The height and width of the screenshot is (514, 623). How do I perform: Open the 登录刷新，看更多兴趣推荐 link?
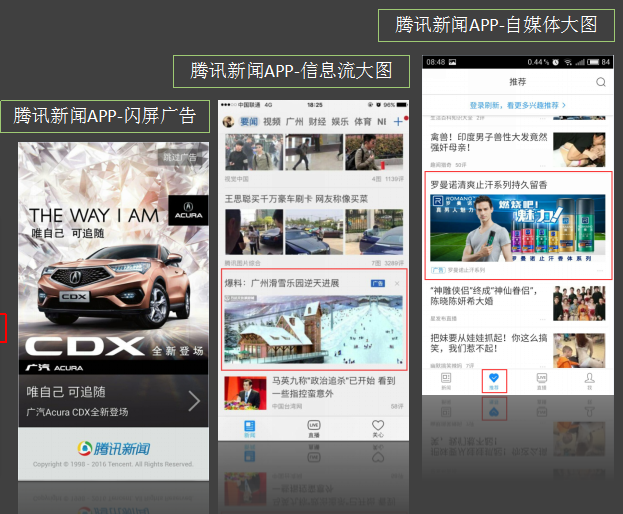(518, 105)
